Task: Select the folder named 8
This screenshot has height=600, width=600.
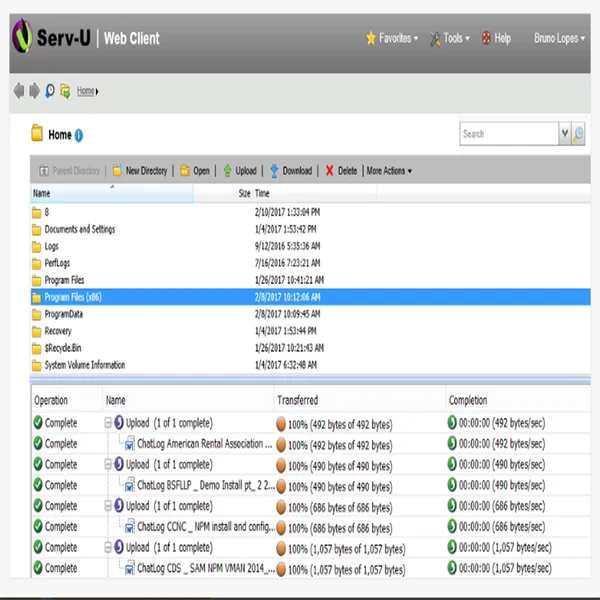Action: [x=310, y=212]
